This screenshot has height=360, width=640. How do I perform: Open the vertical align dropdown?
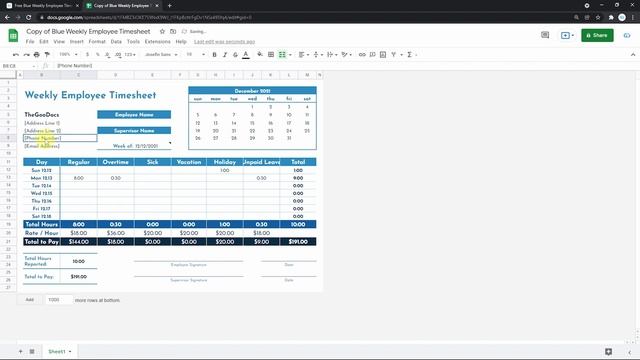pos(318,55)
